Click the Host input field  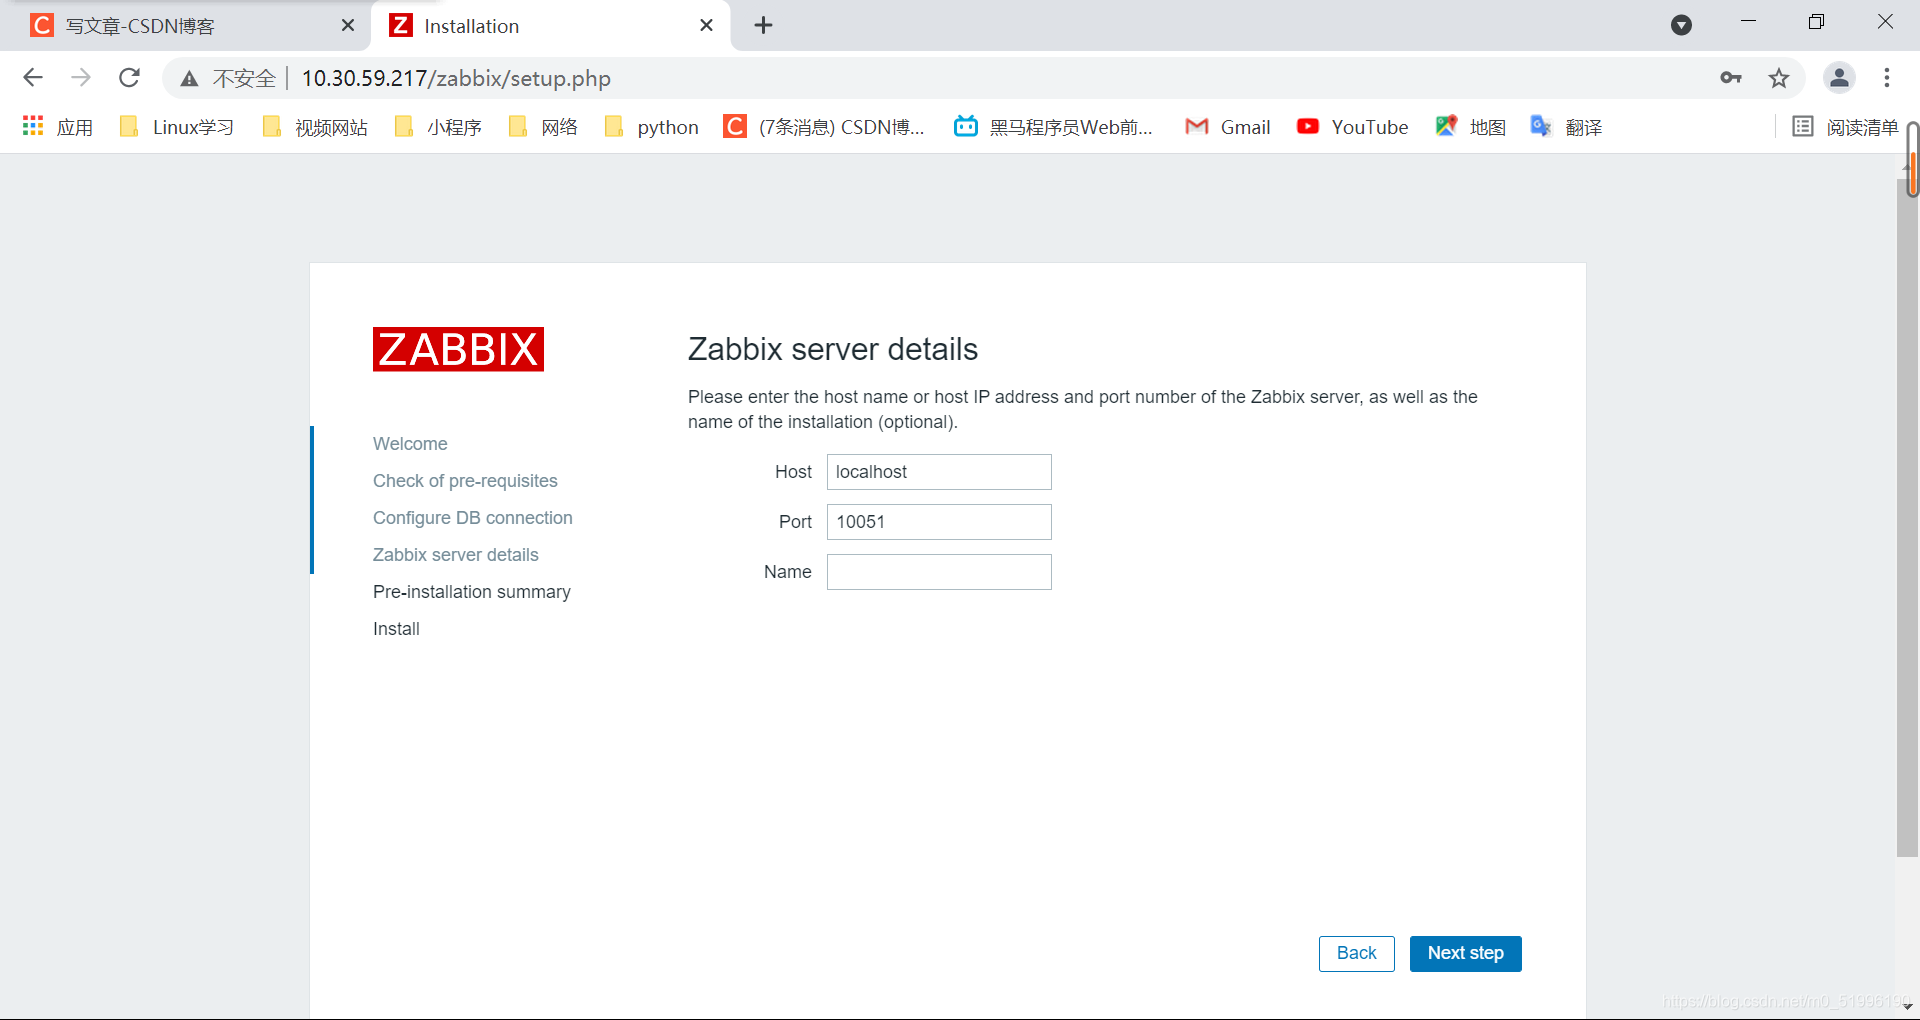939,472
